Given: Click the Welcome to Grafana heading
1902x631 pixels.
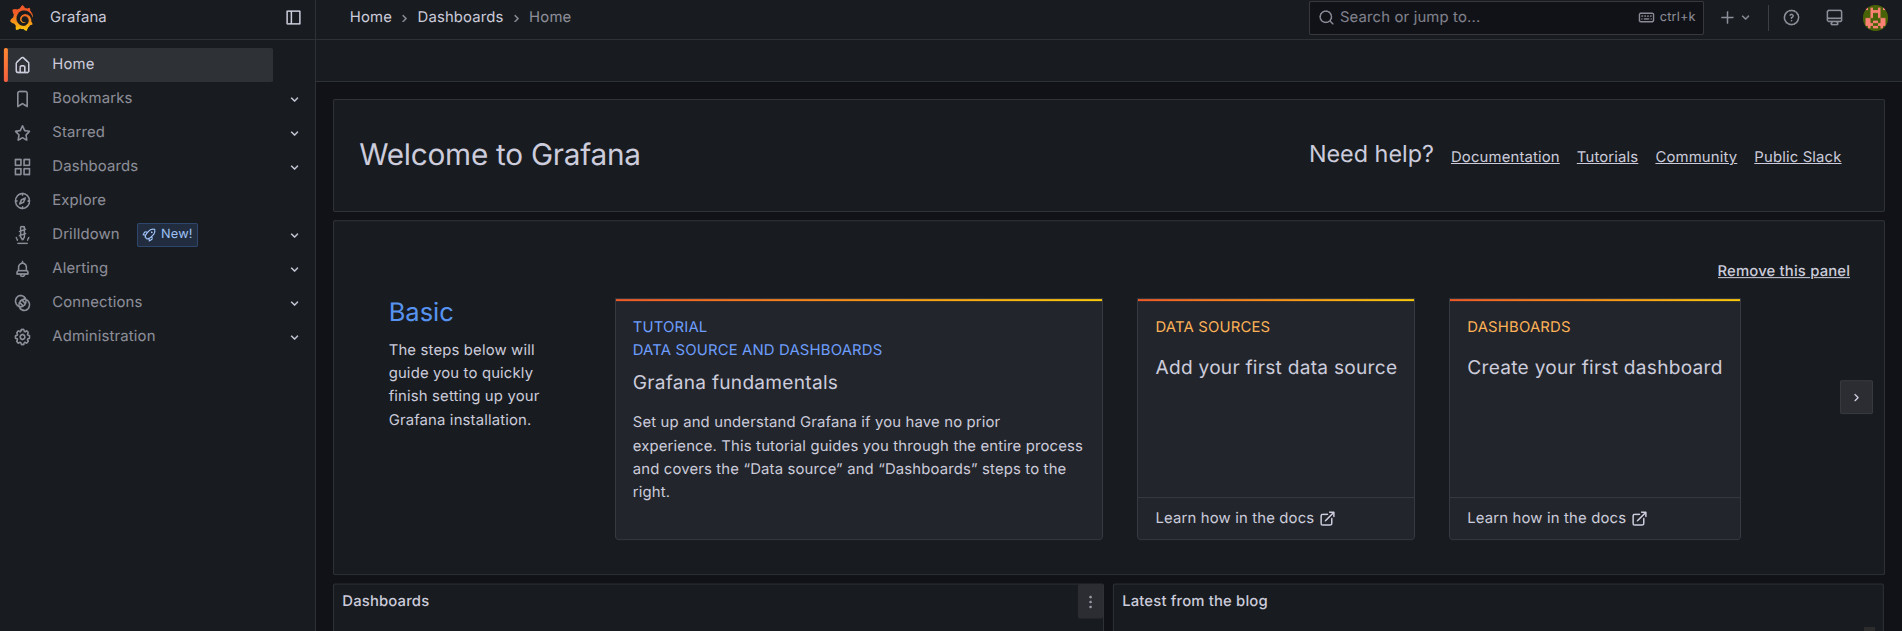Looking at the screenshot, I should coord(500,155).
